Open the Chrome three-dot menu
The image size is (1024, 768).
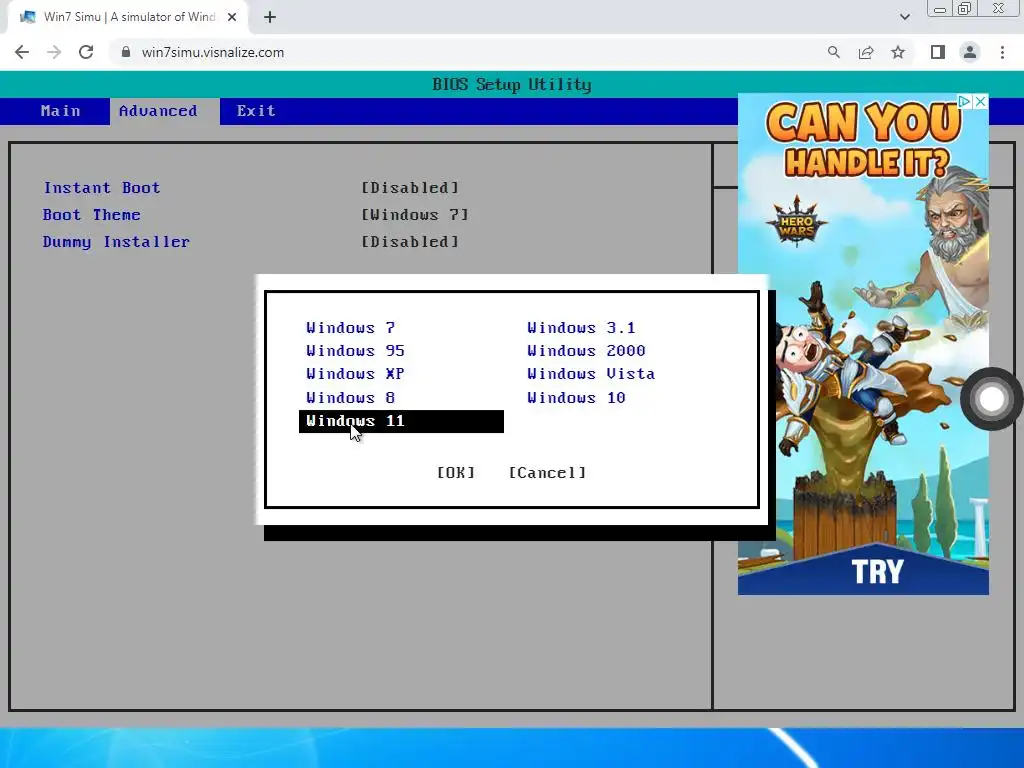tap(1002, 52)
